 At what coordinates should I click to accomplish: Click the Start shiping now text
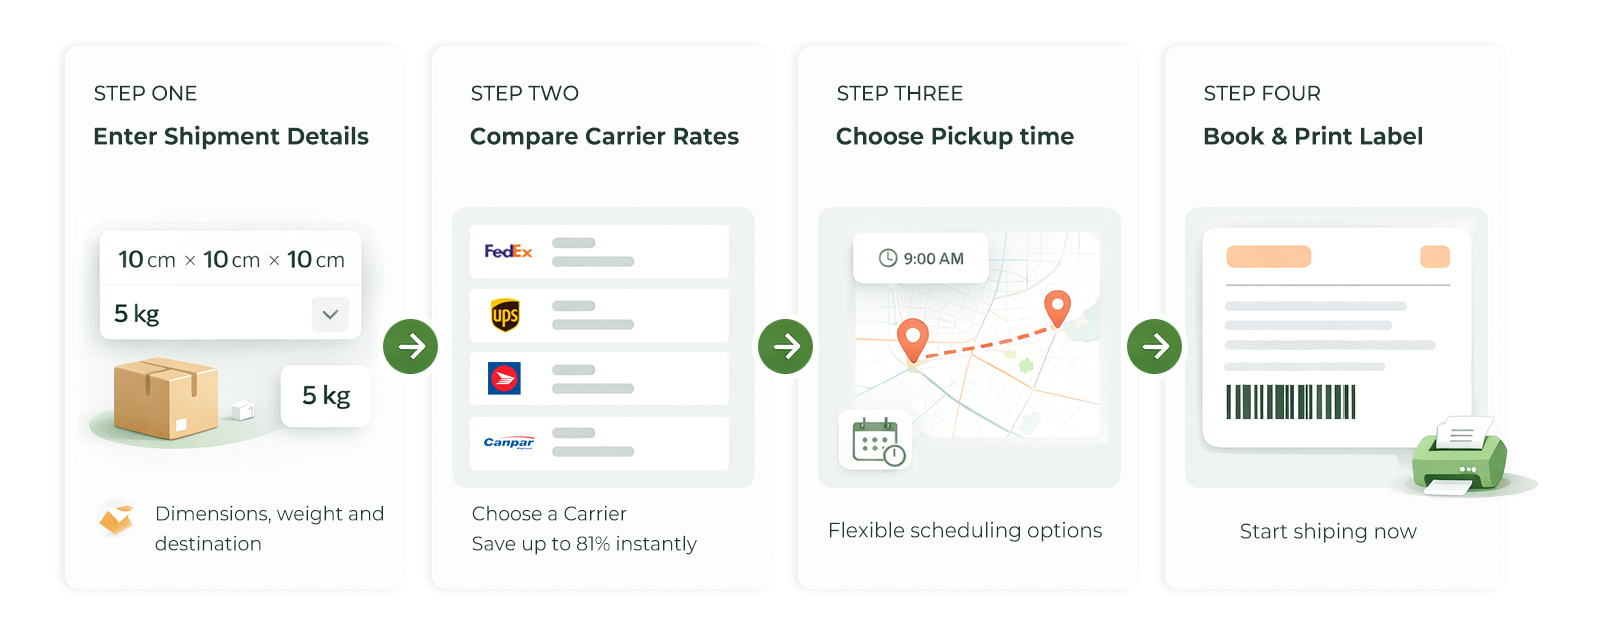click(1327, 531)
